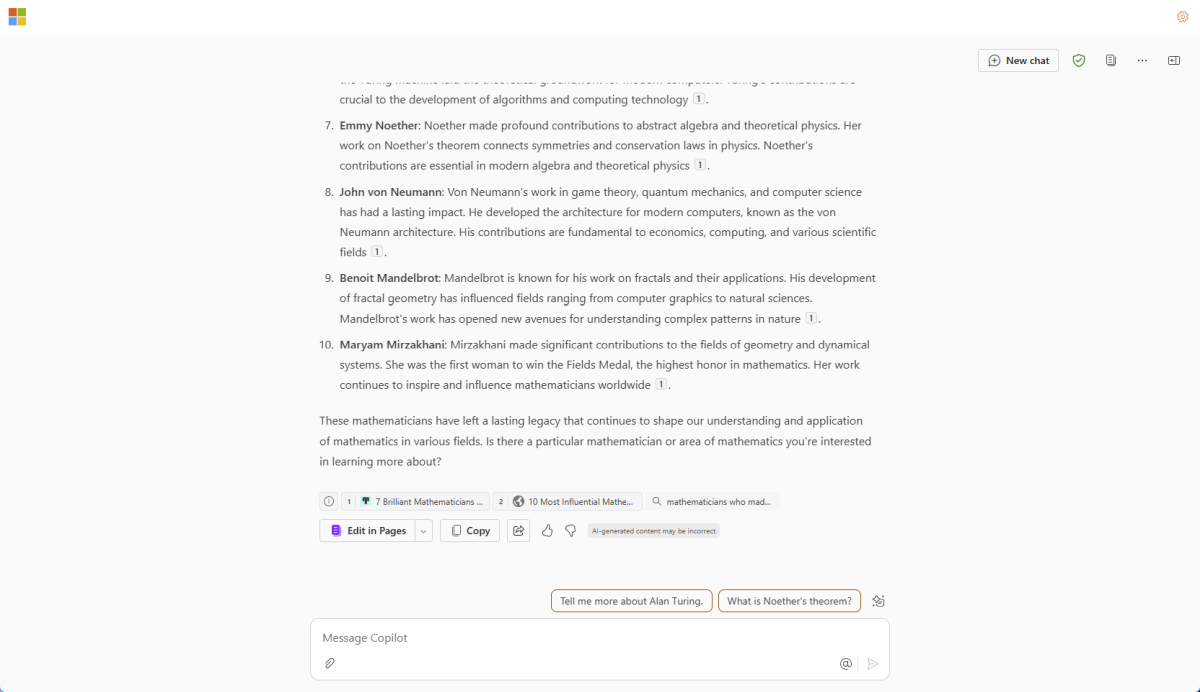Give the response a thumbs up
The image size is (1200, 692).
[547, 531]
